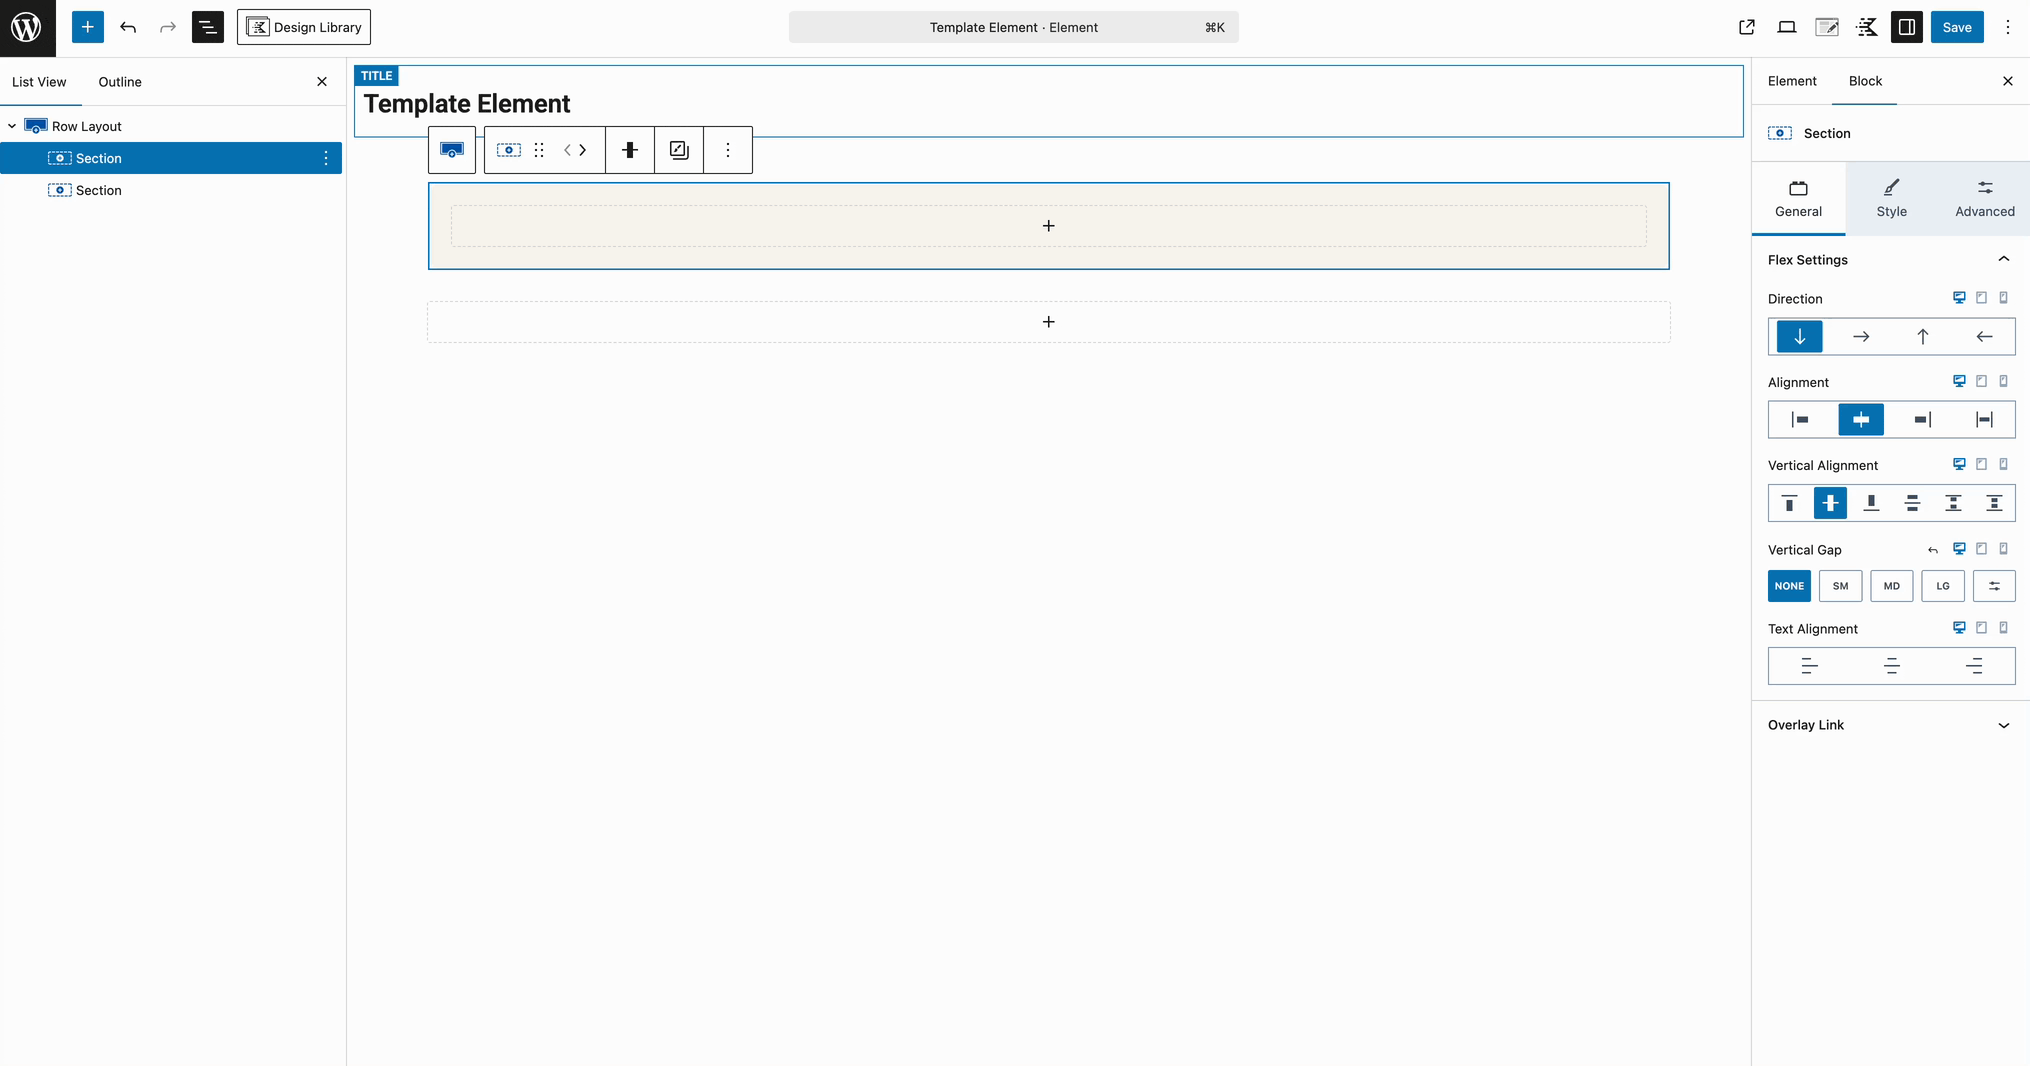Select SM vertical gap size
This screenshot has height=1066, width=2030.
[x=1840, y=586]
